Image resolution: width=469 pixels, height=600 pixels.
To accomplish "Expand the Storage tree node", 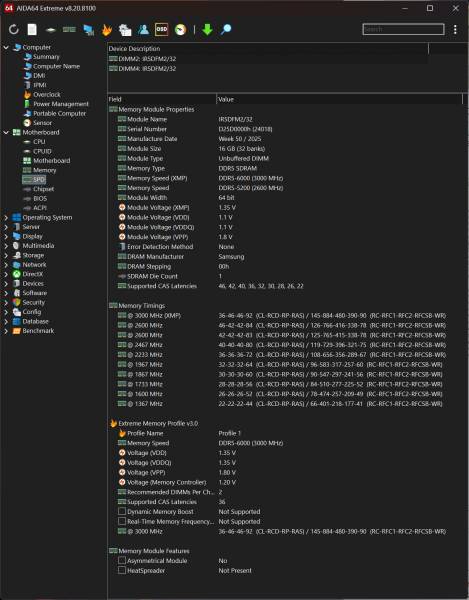I will coord(6,255).
